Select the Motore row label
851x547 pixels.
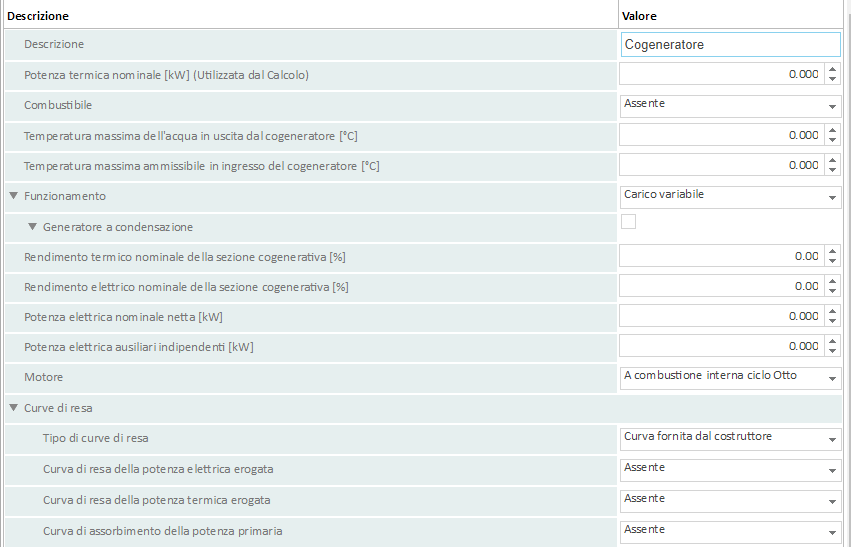point(43,377)
